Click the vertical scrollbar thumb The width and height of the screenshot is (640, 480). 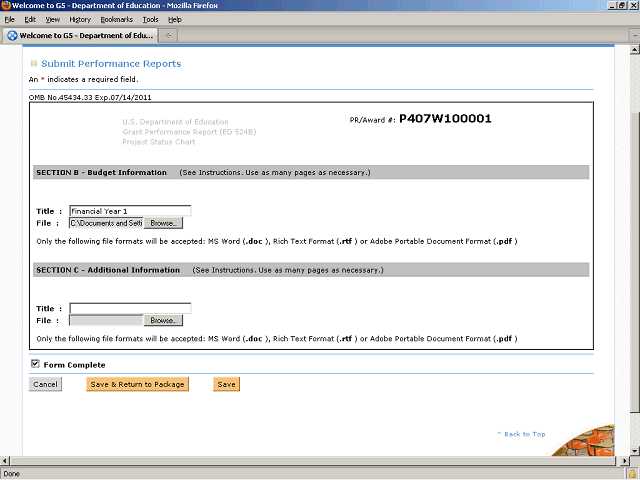point(635,261)
